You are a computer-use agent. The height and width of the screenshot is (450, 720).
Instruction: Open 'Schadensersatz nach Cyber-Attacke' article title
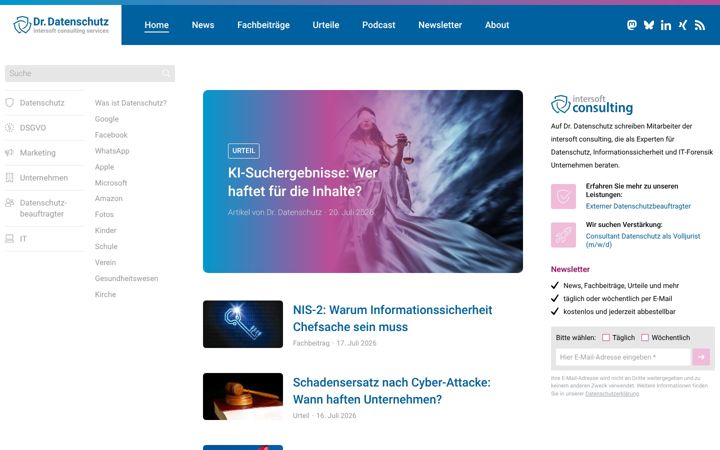pos(392,391)
